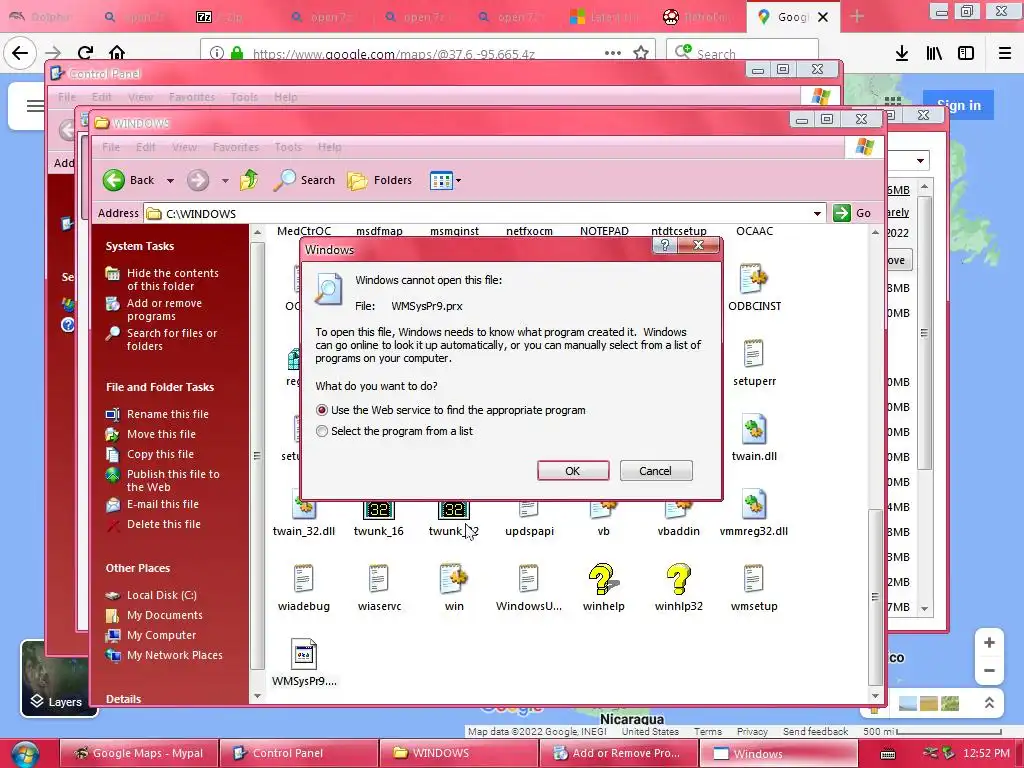
Task: Expand the Address bar dropdown
Action: coord(817,214)
